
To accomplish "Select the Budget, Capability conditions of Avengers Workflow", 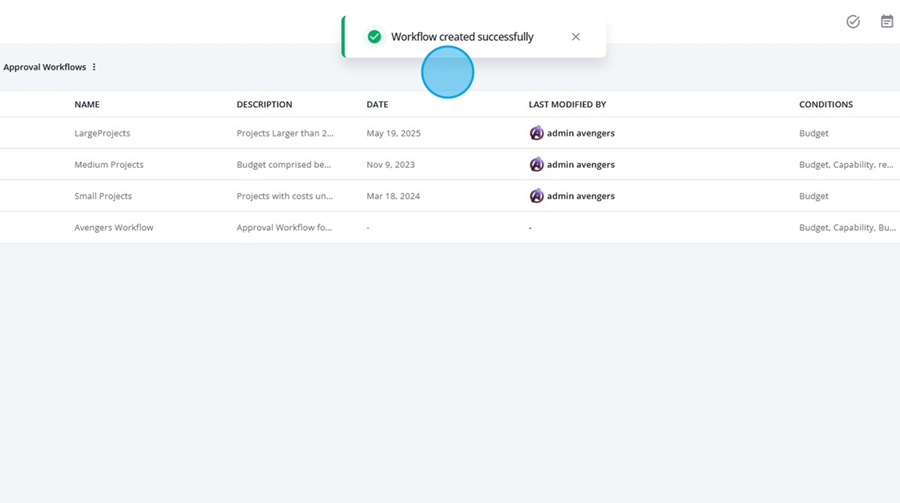I will (x=847, y=227).
